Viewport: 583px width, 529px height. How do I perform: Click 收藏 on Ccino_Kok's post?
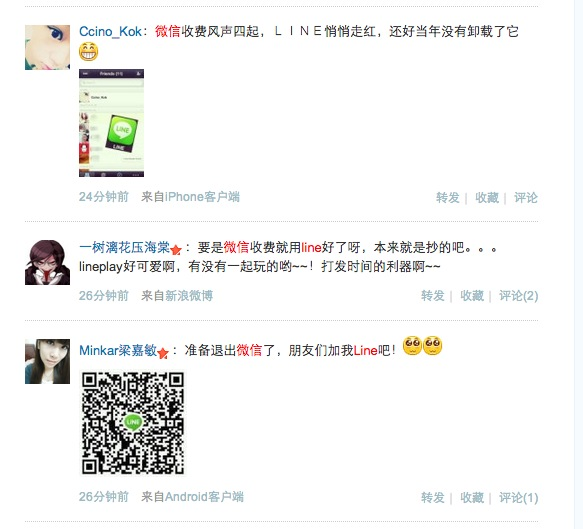click(487, 197)
